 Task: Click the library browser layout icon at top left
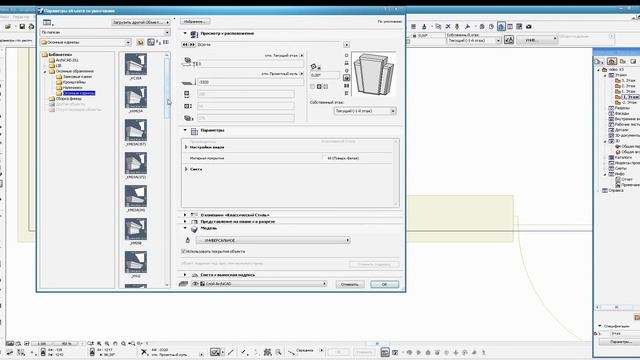pyautogui.click(x=48, y=22)
